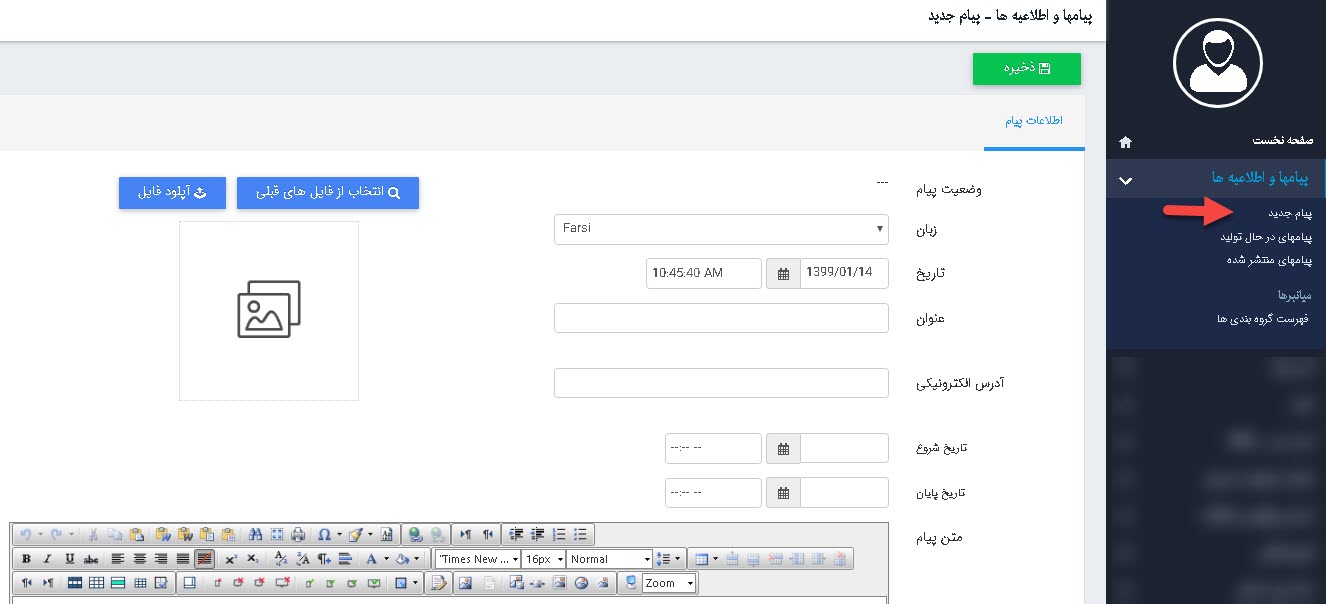Toggle center text alignment
Screen dimensions: 1326x604
pyautogui.click(x=139, y=559)
